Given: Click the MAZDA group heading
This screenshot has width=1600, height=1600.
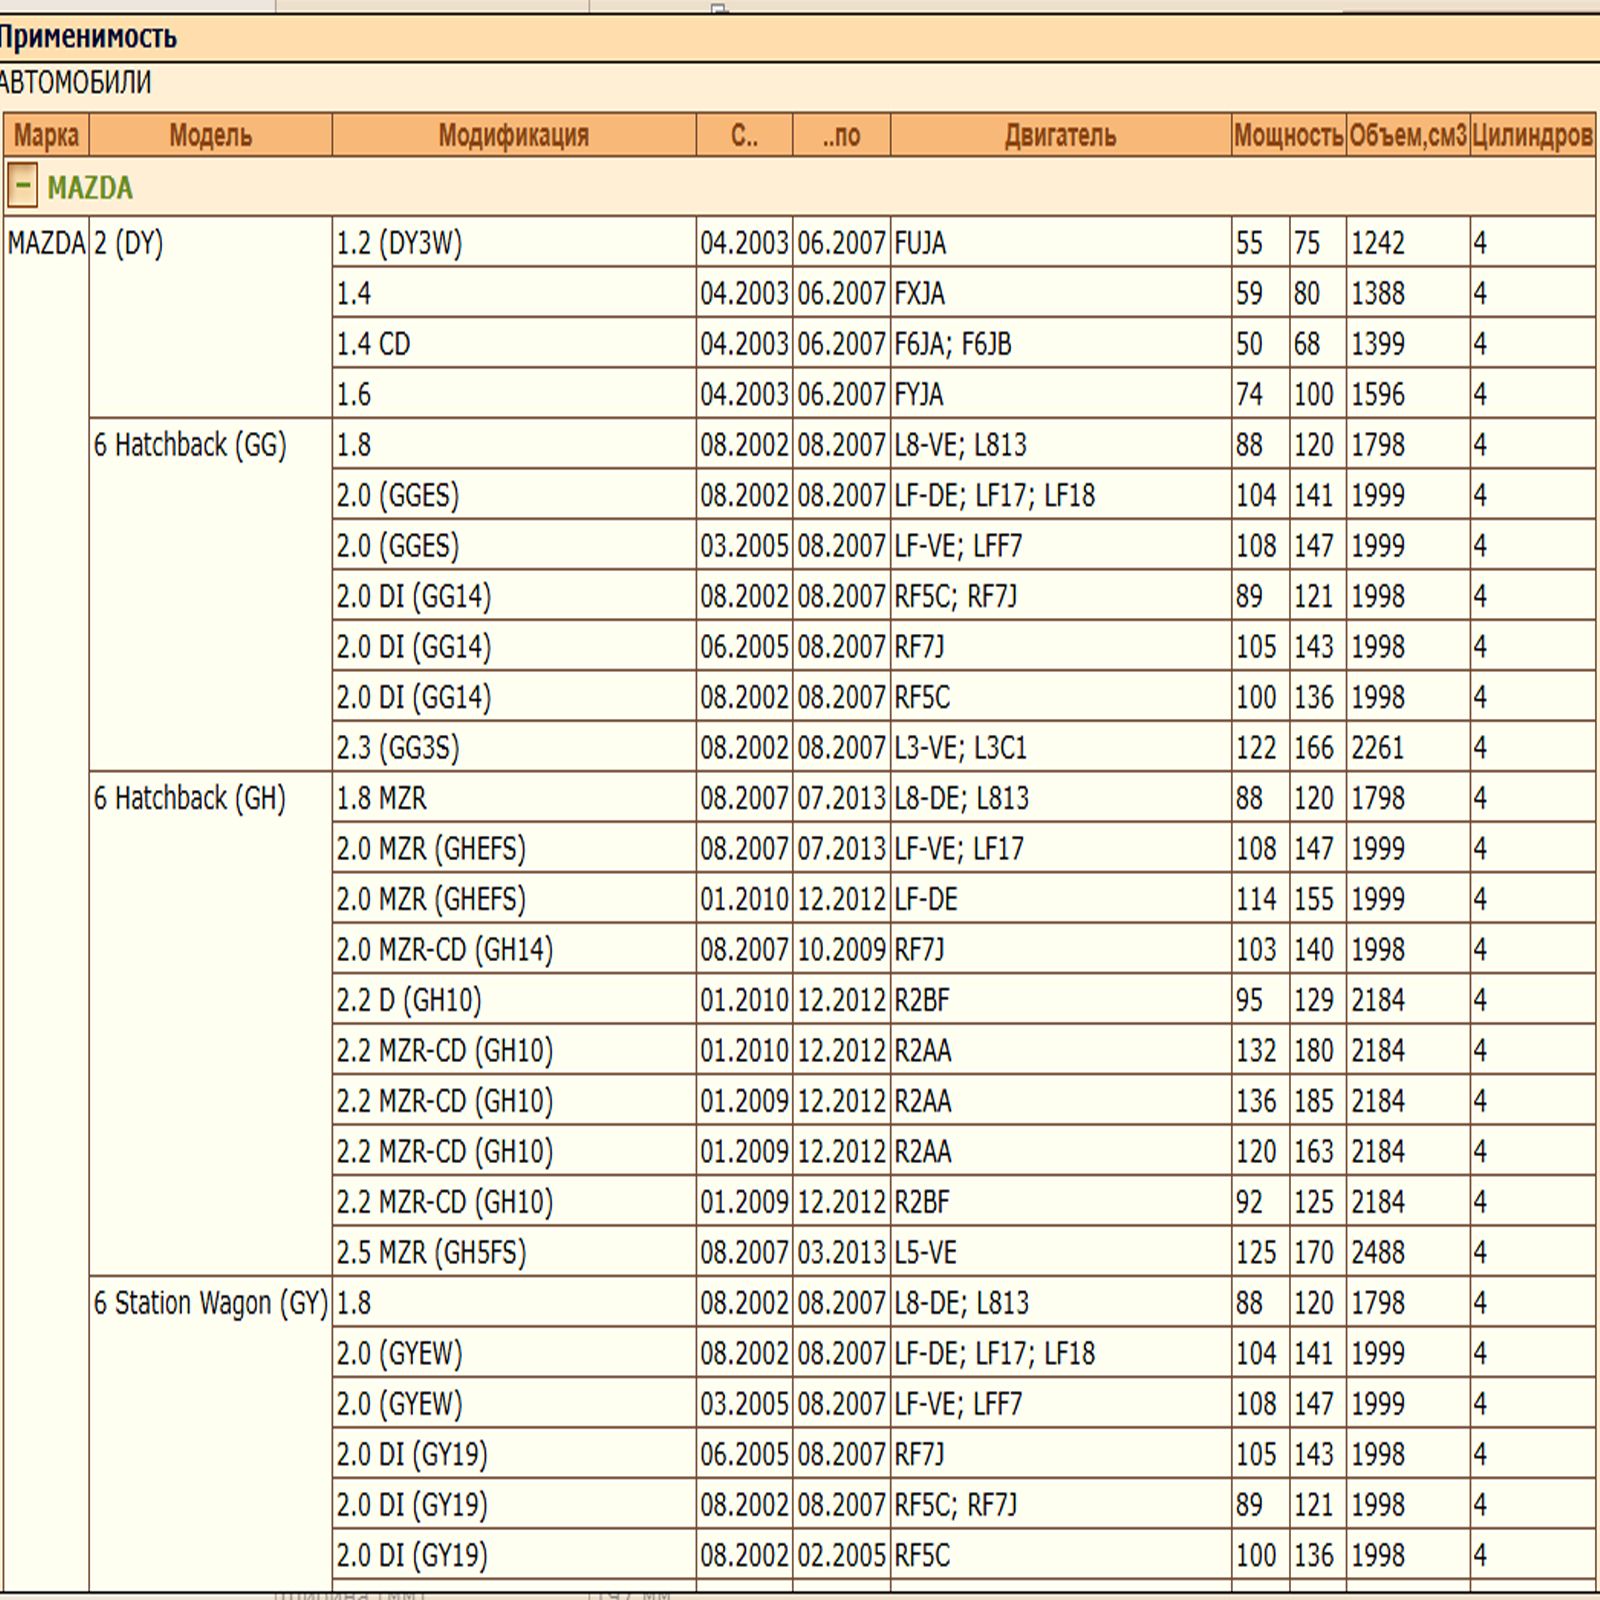Looking at the screenshot, I should click(90, 187).
